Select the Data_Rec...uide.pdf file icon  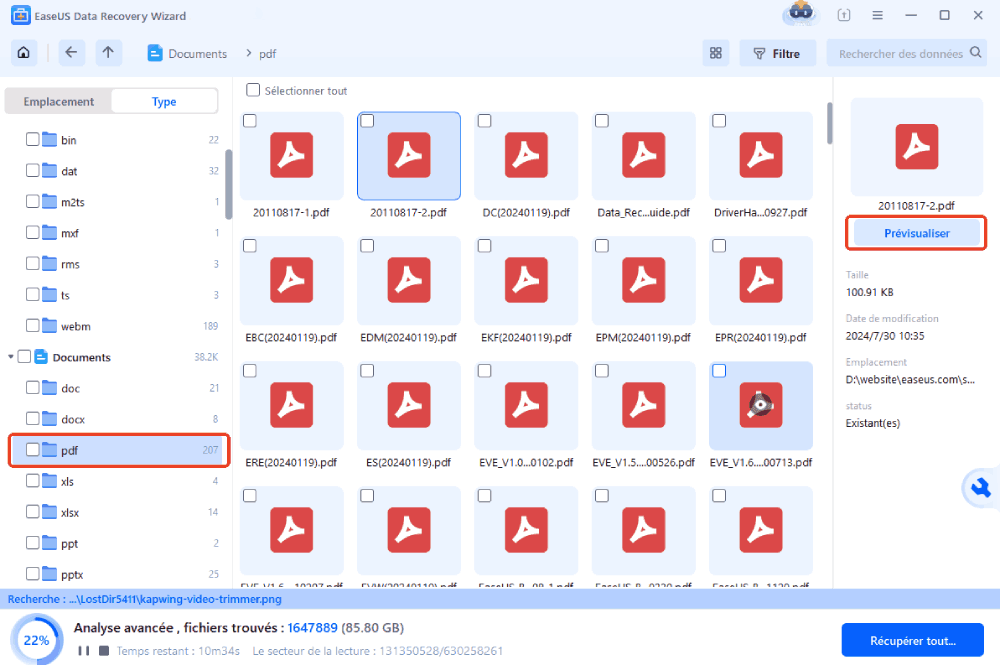pyautogui.click(x=643, y=155)
